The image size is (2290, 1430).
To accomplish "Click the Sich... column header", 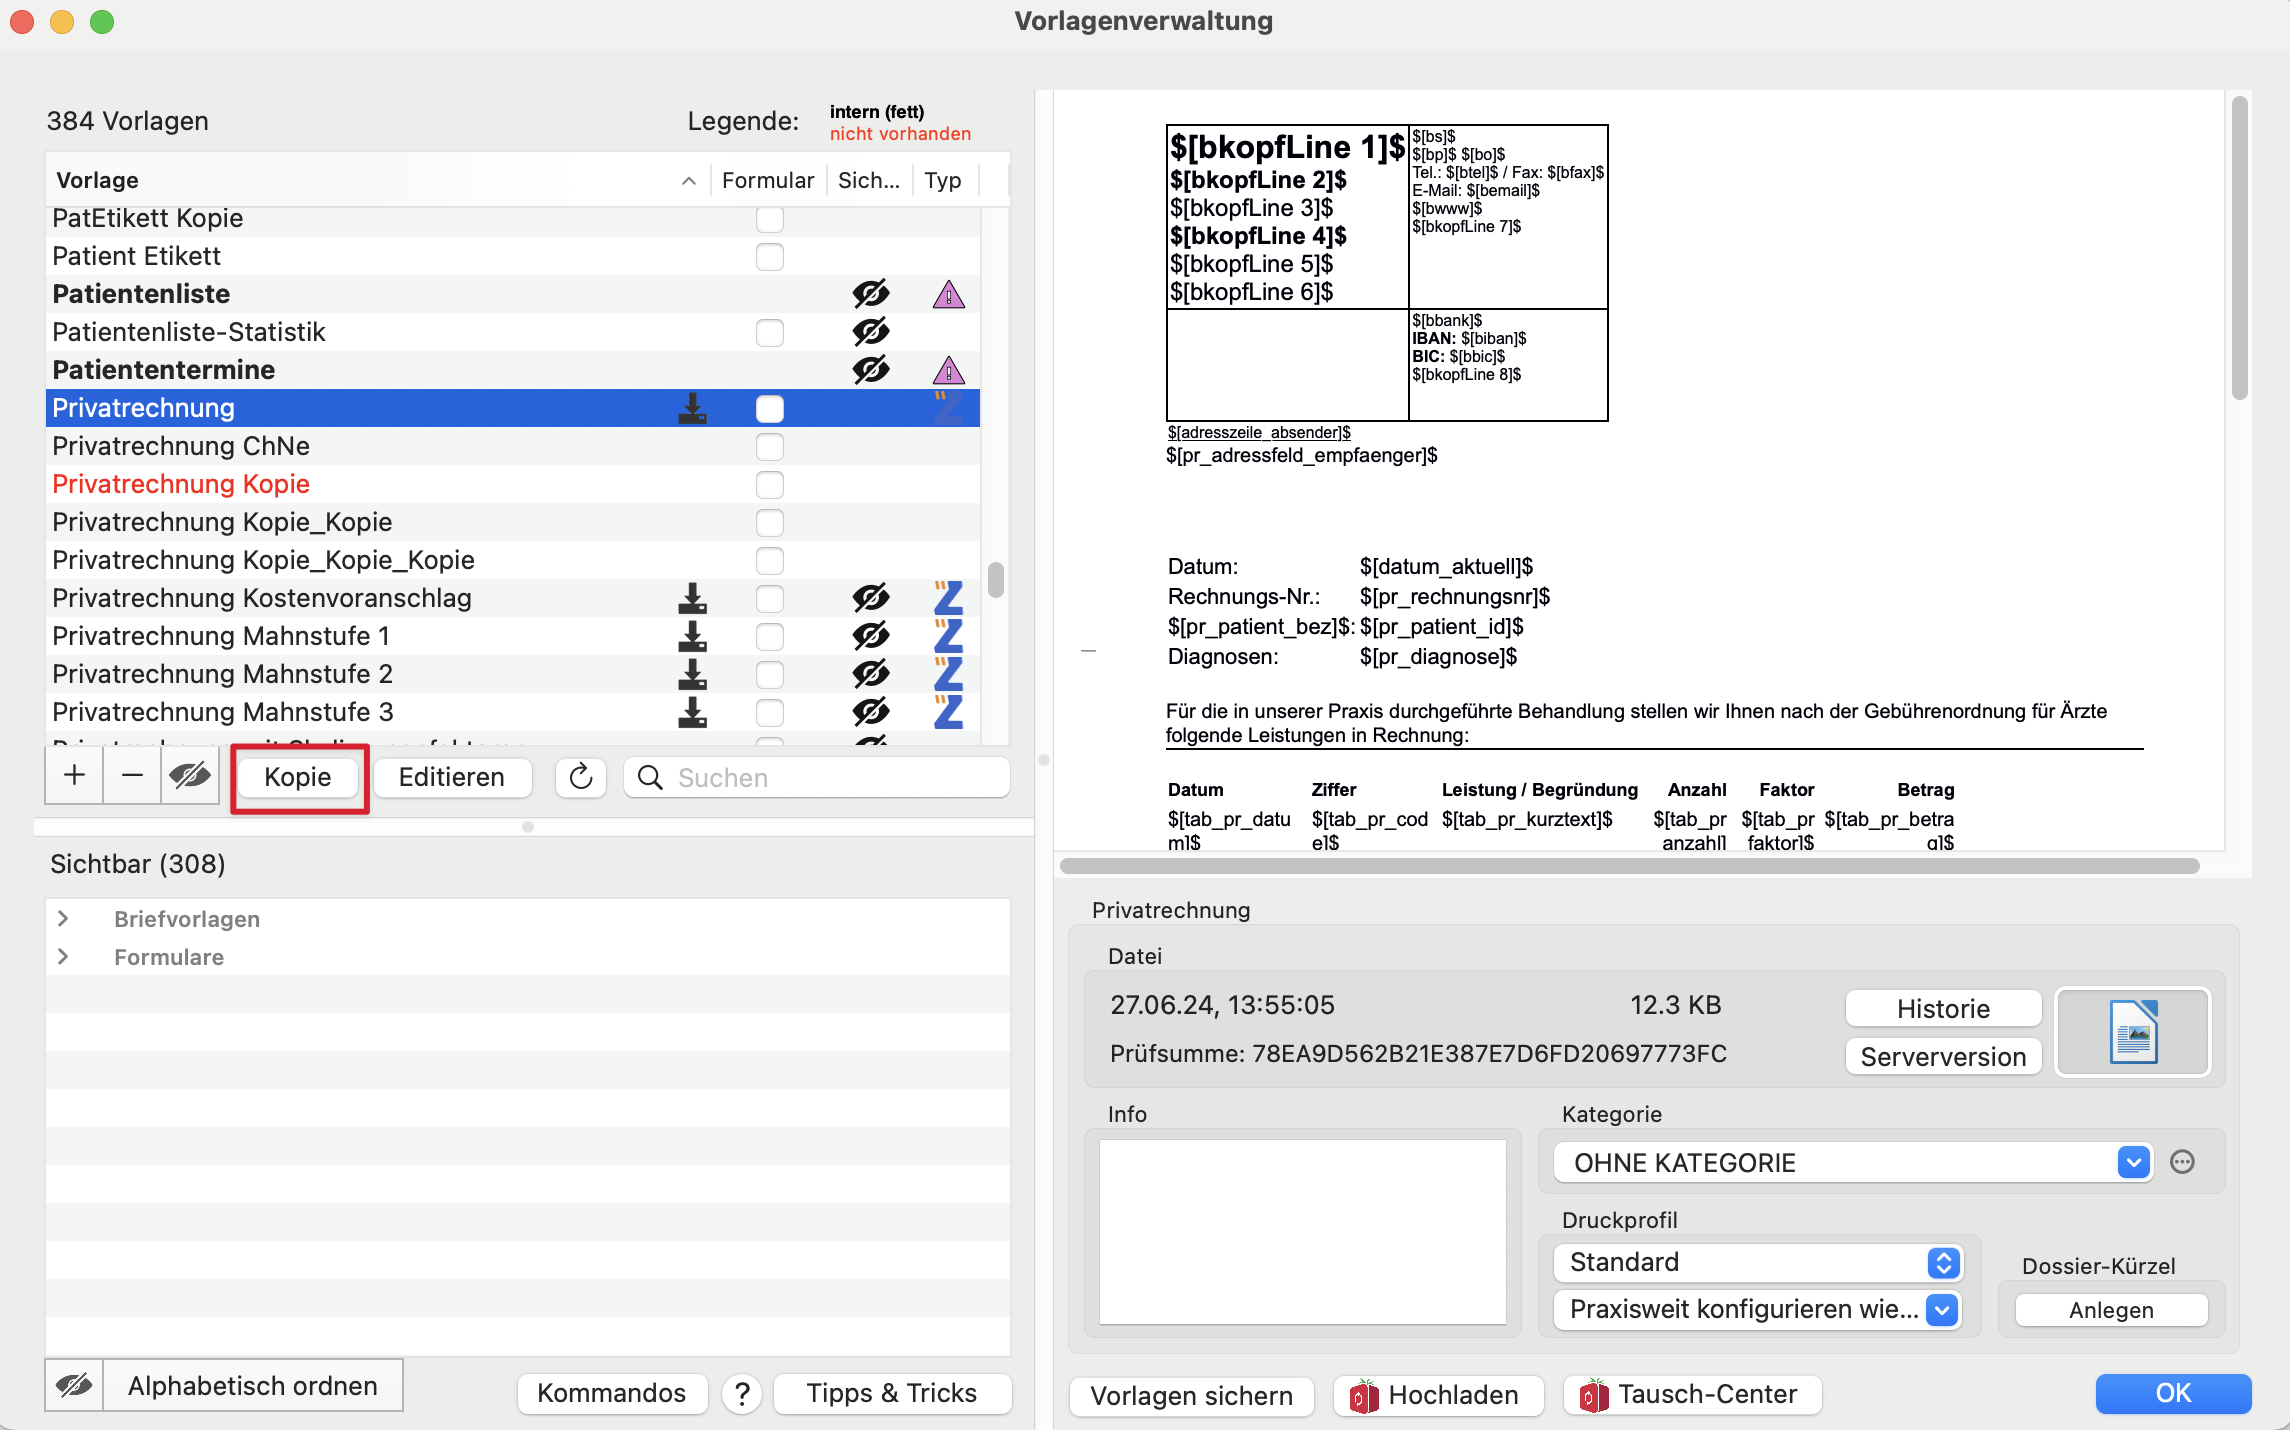I will [x=869, y=180].
